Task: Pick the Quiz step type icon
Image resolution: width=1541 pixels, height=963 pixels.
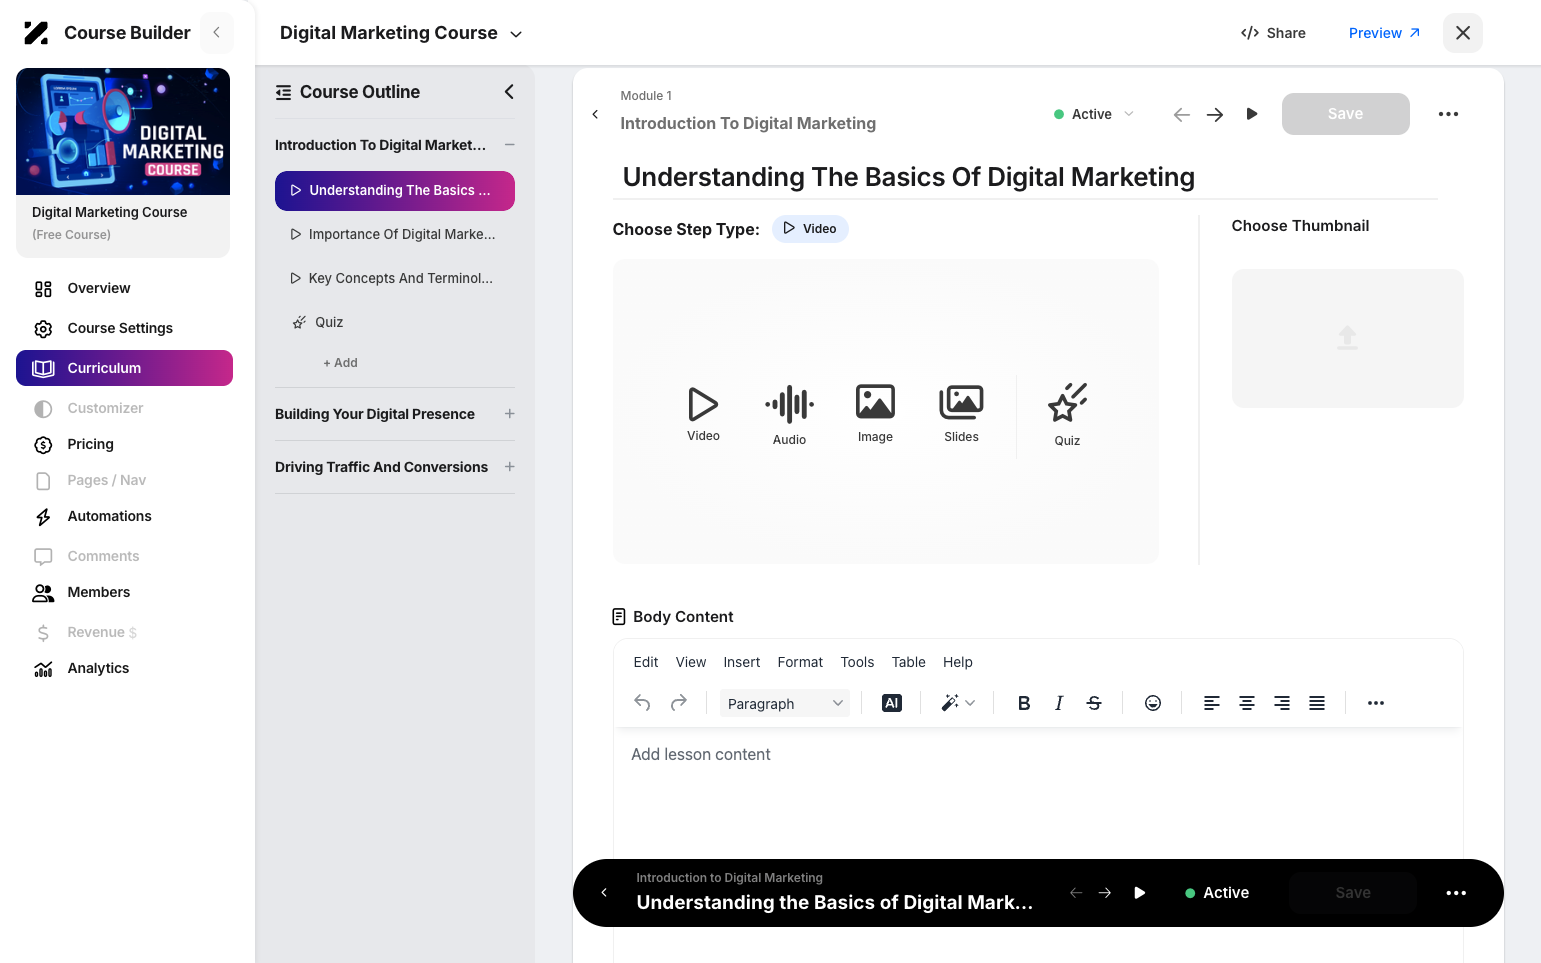Action: pyautogui.click(x=1067, y=403)
